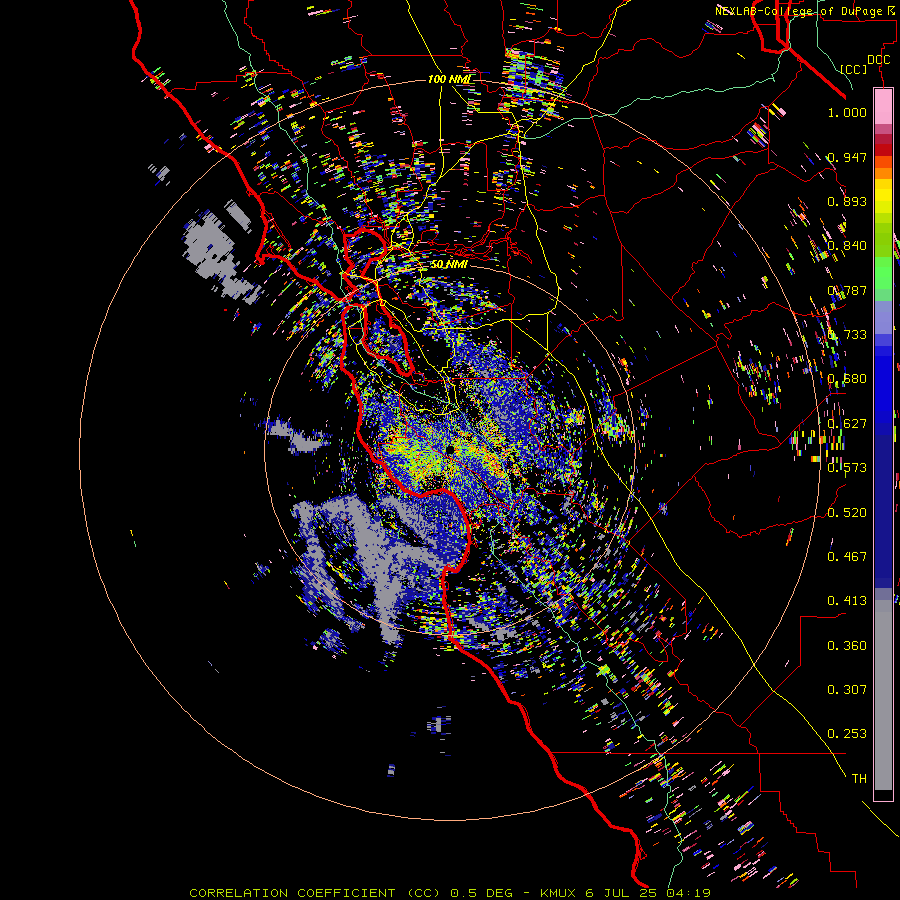Select the 0.360 scale value

pyautogui.click(x=847, y=646)
